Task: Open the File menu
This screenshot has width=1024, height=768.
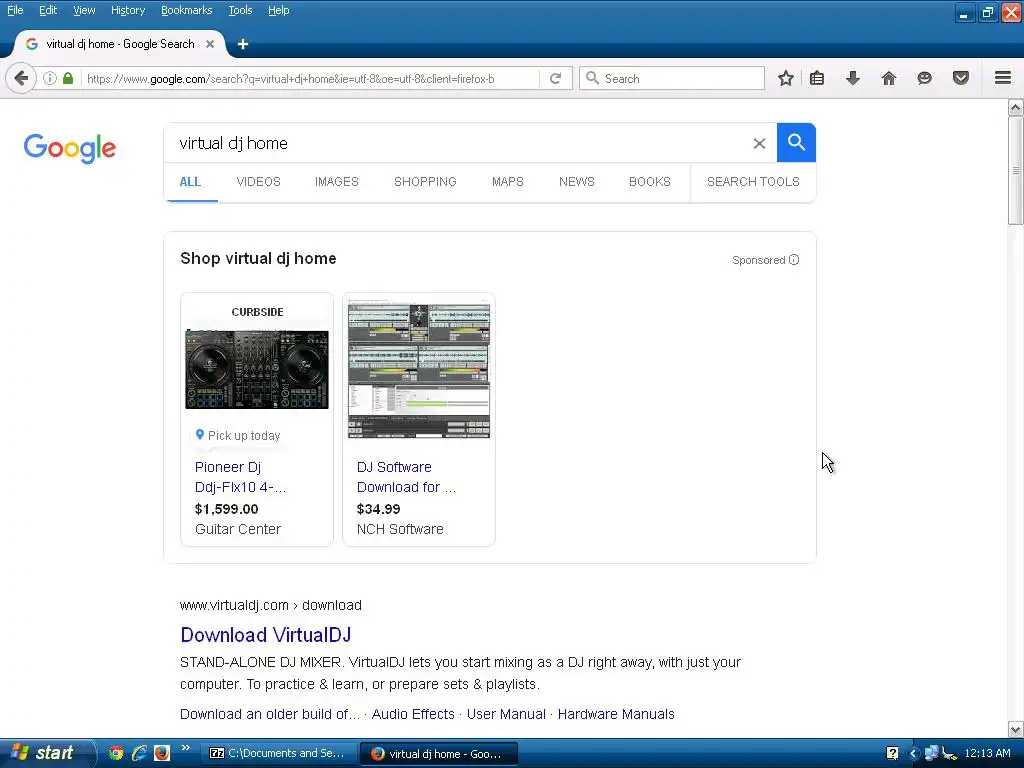Action: (x=15, y=10)
